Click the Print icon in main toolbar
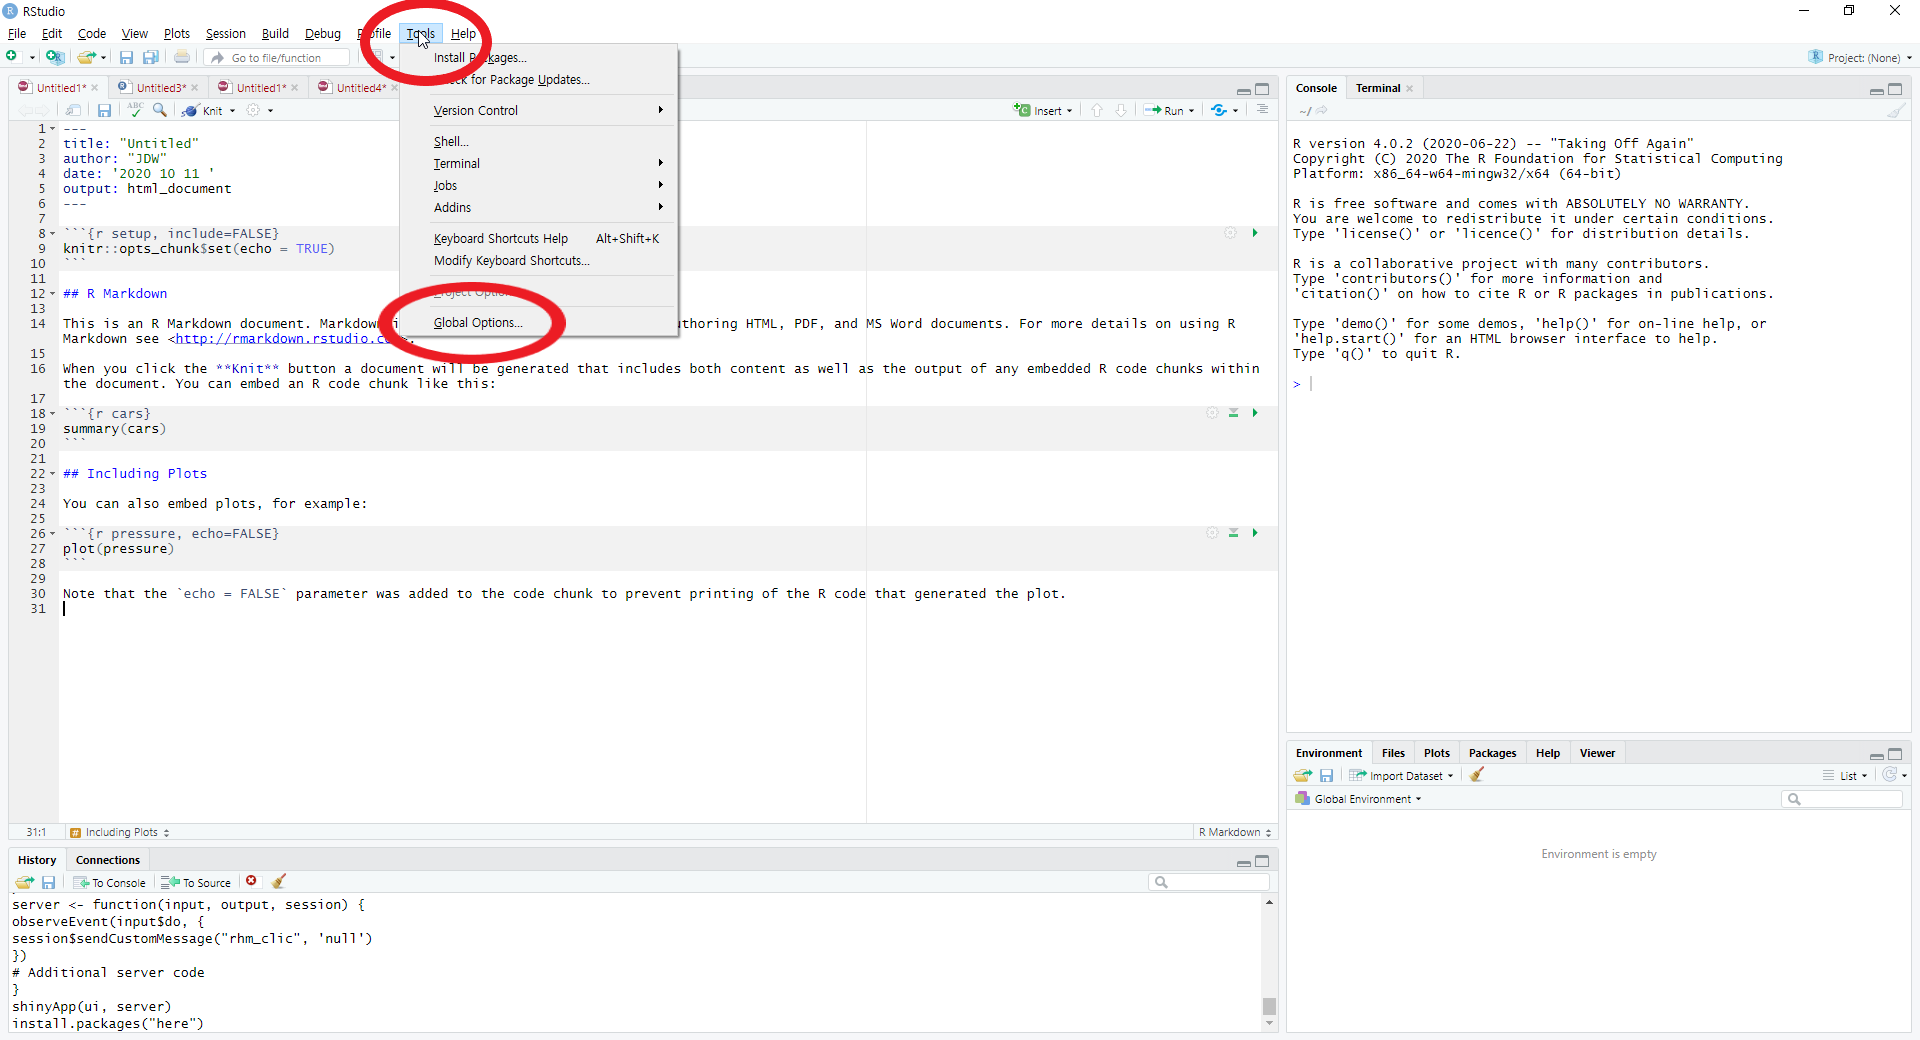The width and height of the screenshot is (1920, 1040). 182,57
